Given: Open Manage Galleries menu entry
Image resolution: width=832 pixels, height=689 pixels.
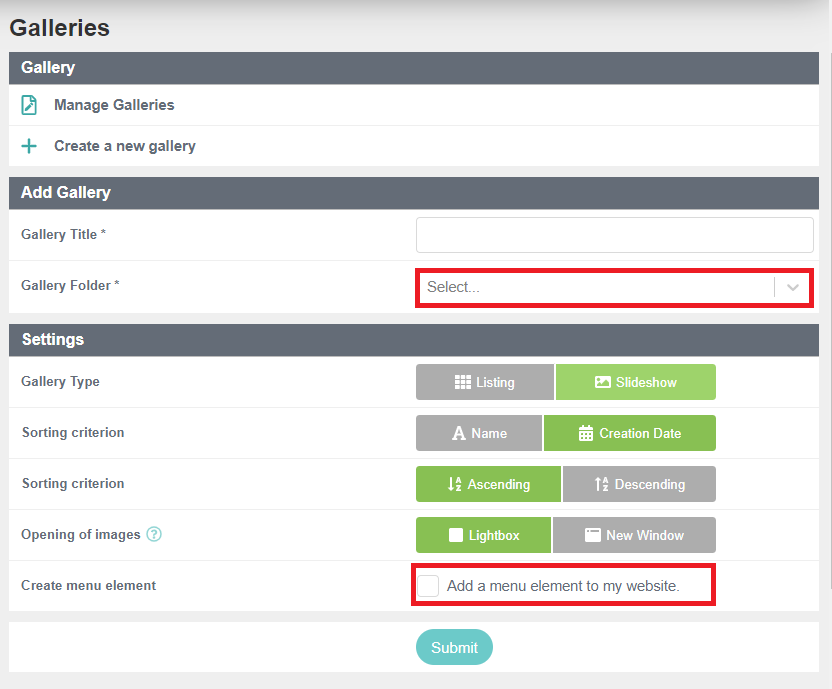Looking at the screenshot, I should coord(414,105).
